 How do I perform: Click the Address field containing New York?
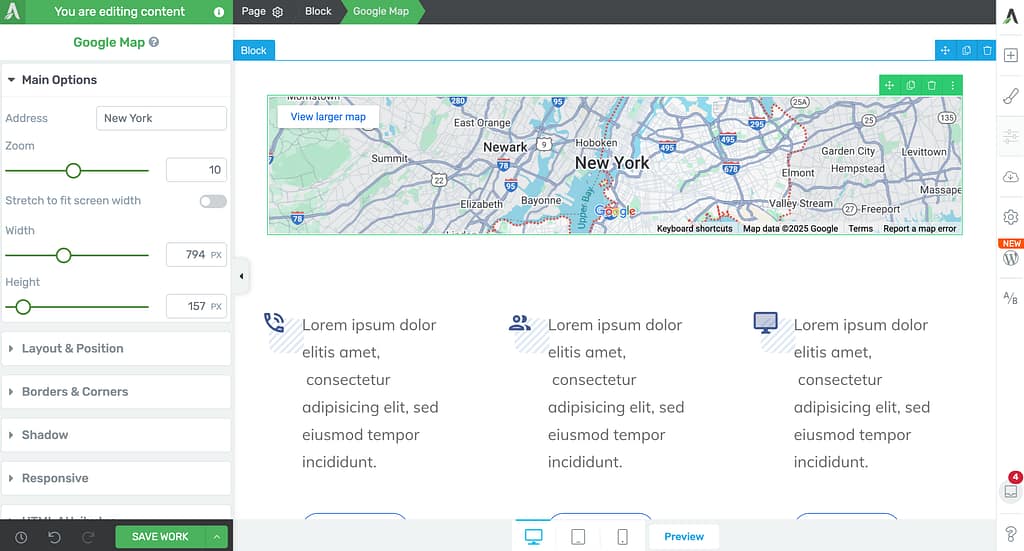[x=161, y=118]
